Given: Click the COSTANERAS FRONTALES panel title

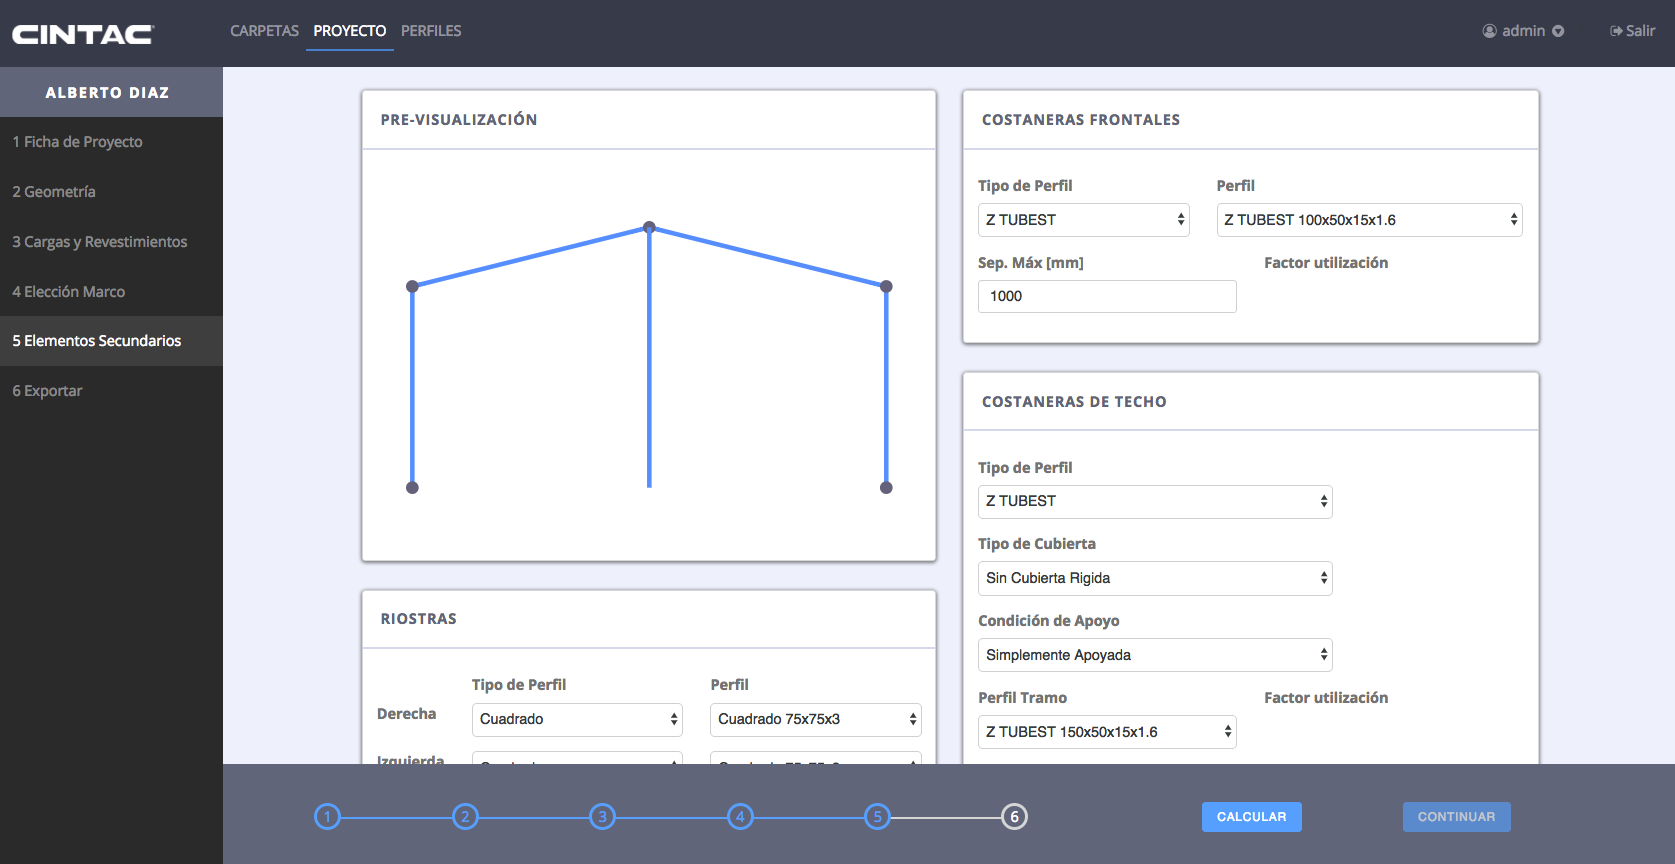Looking at the screenshot, I should tap(1081, 120).
